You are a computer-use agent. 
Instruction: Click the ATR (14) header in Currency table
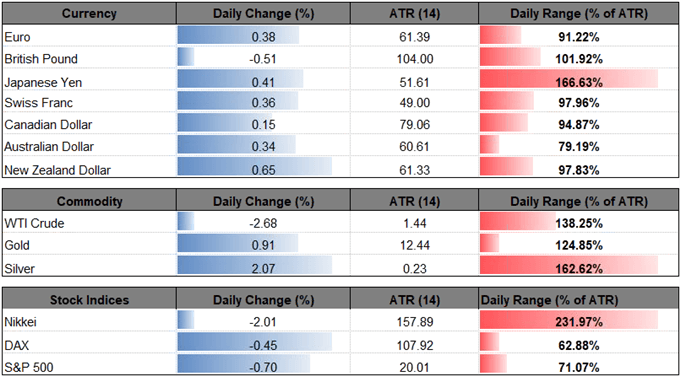coord(414,13)
